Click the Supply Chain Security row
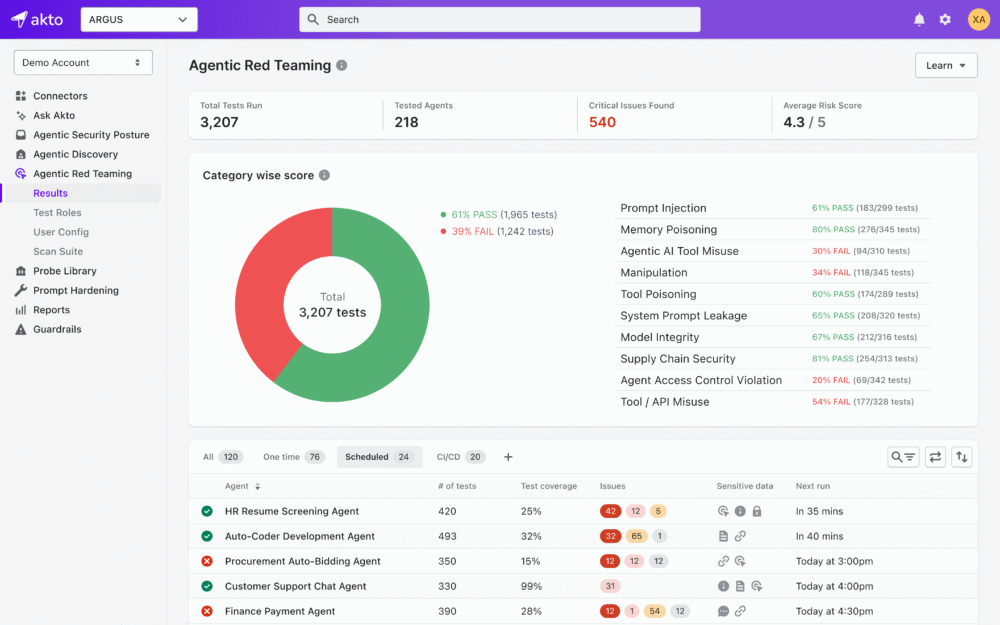Screen dimensions: 1000x625 pos(773,358)
